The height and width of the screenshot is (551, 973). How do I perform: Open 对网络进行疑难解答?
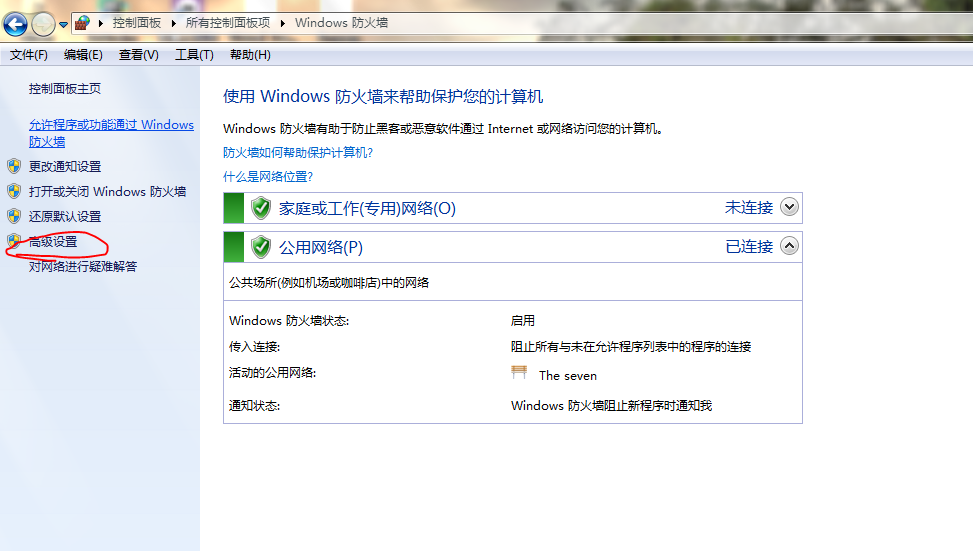83,266
